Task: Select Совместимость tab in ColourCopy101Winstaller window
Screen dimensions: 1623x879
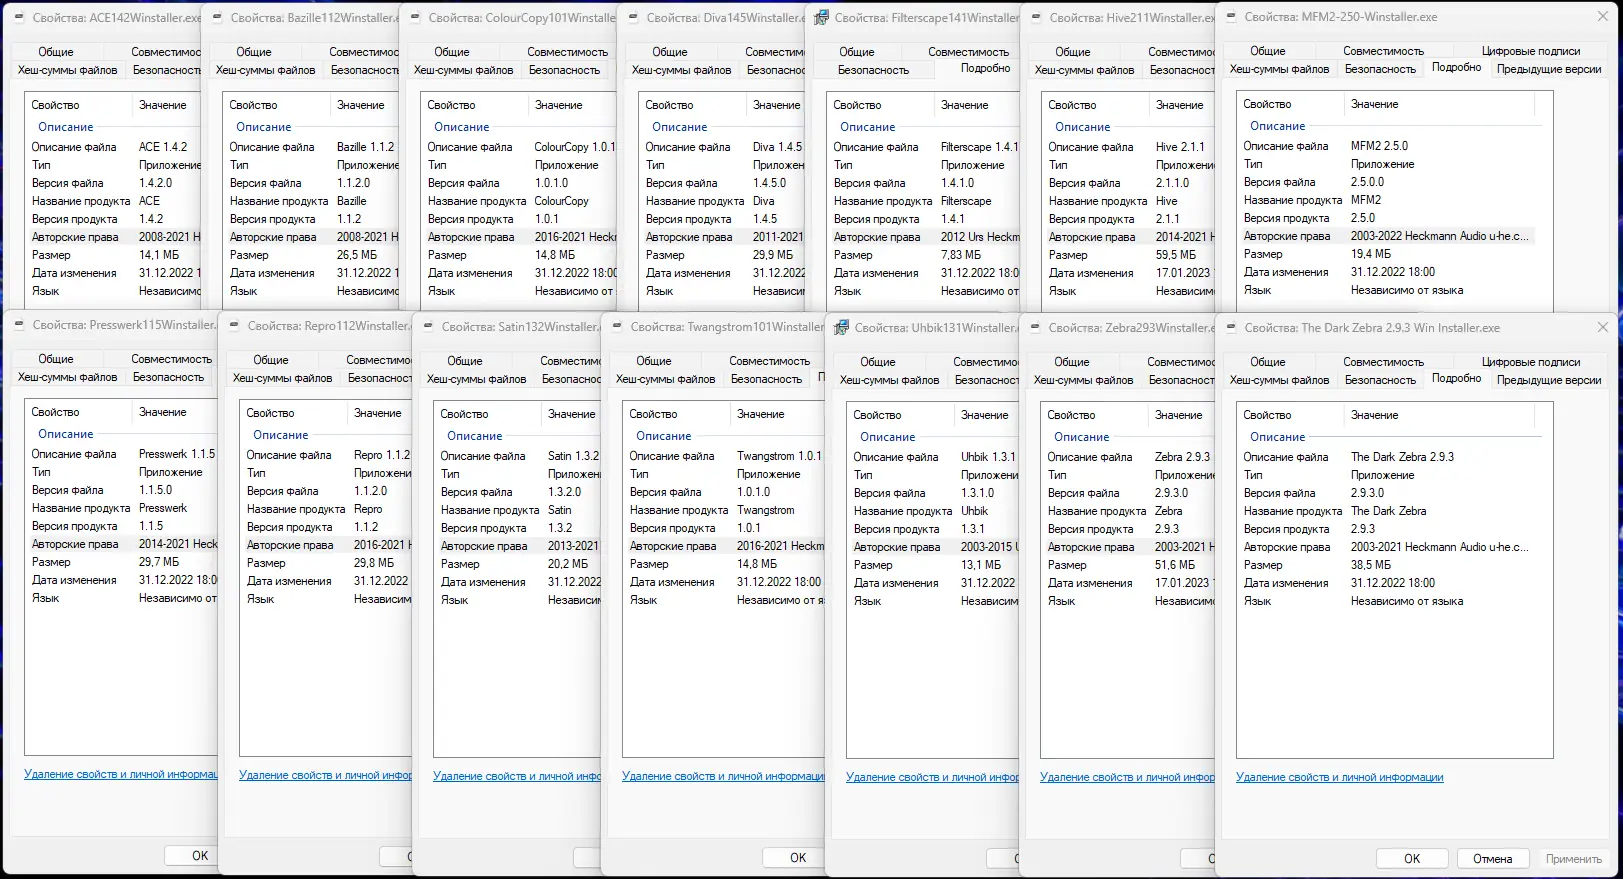Action: [567, 52]
